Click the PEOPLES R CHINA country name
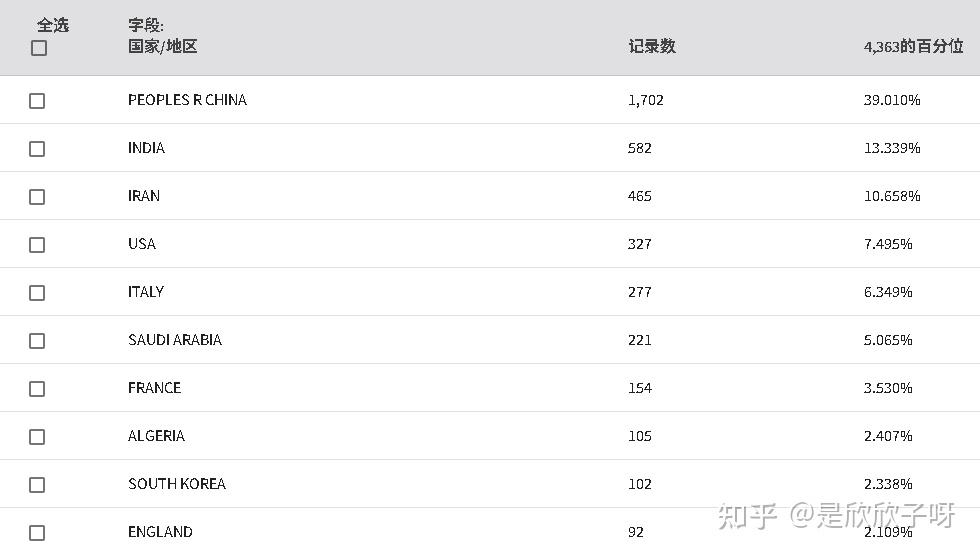Viewport: 980px width, 555px height. click(188, 100)
